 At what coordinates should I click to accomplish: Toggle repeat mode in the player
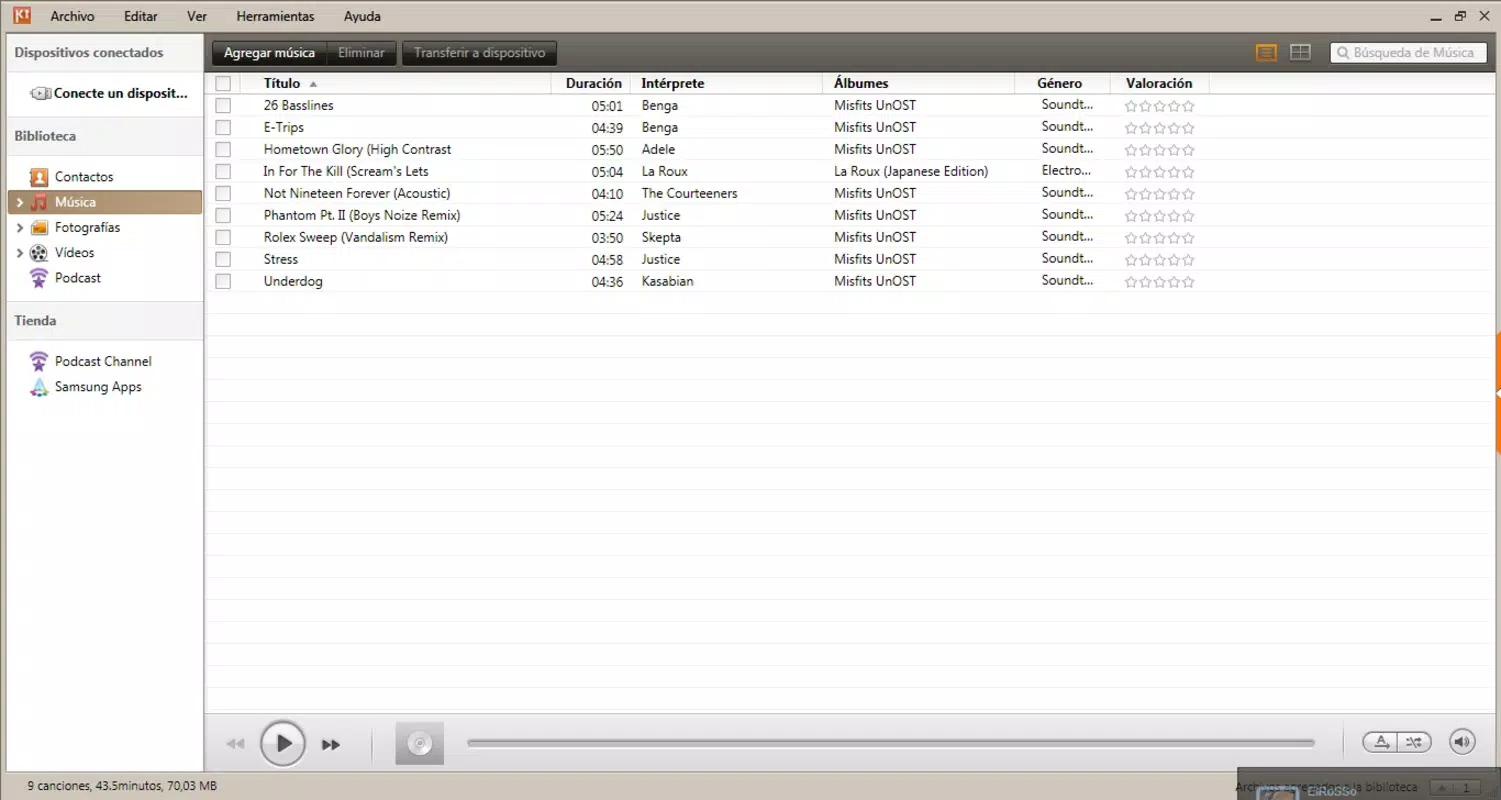(x=1381, y=742)
